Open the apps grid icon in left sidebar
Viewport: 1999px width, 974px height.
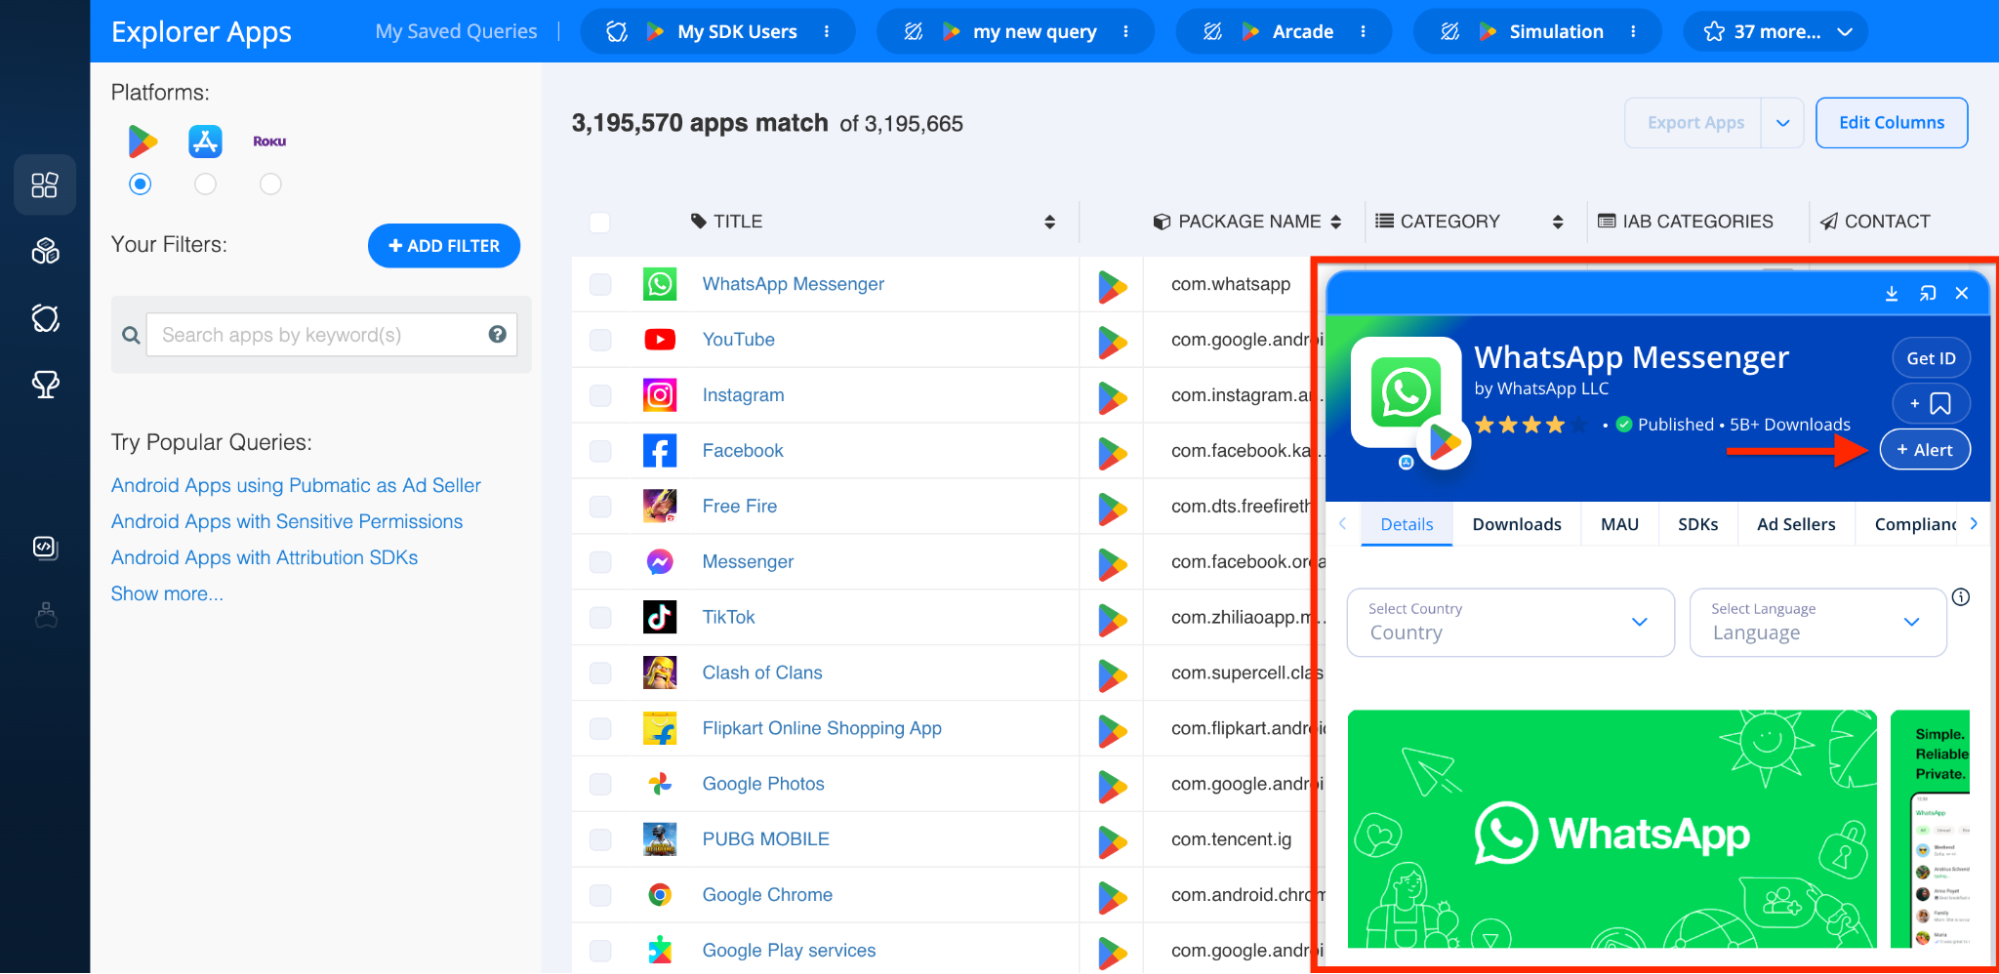pos(45,185)
